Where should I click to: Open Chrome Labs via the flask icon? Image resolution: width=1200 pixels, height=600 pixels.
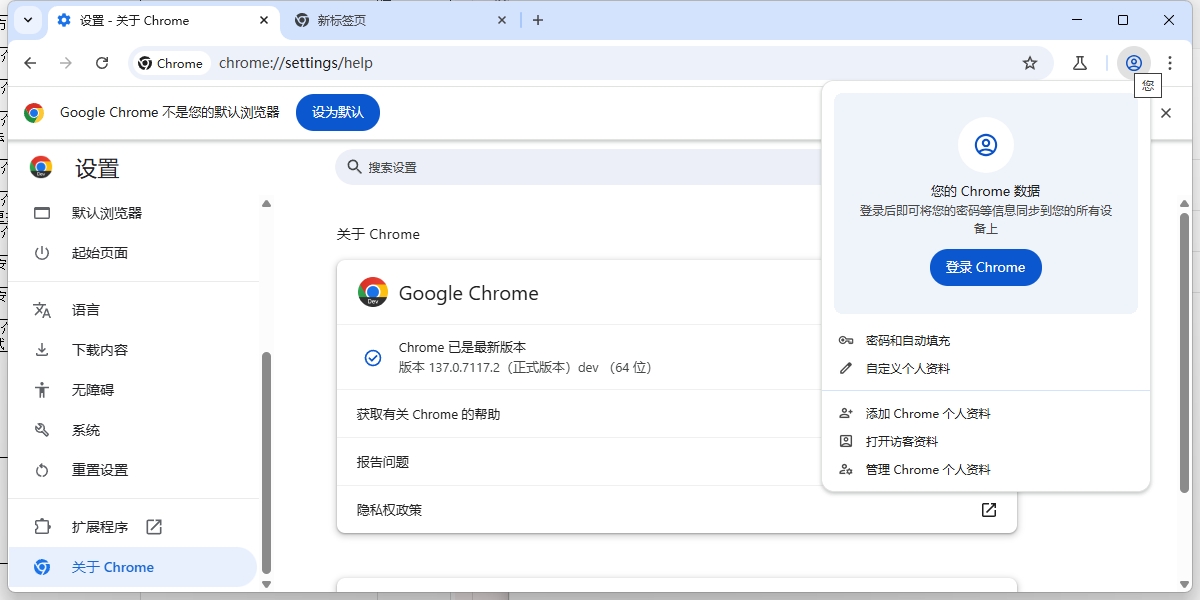click(x=1080, y=62)
